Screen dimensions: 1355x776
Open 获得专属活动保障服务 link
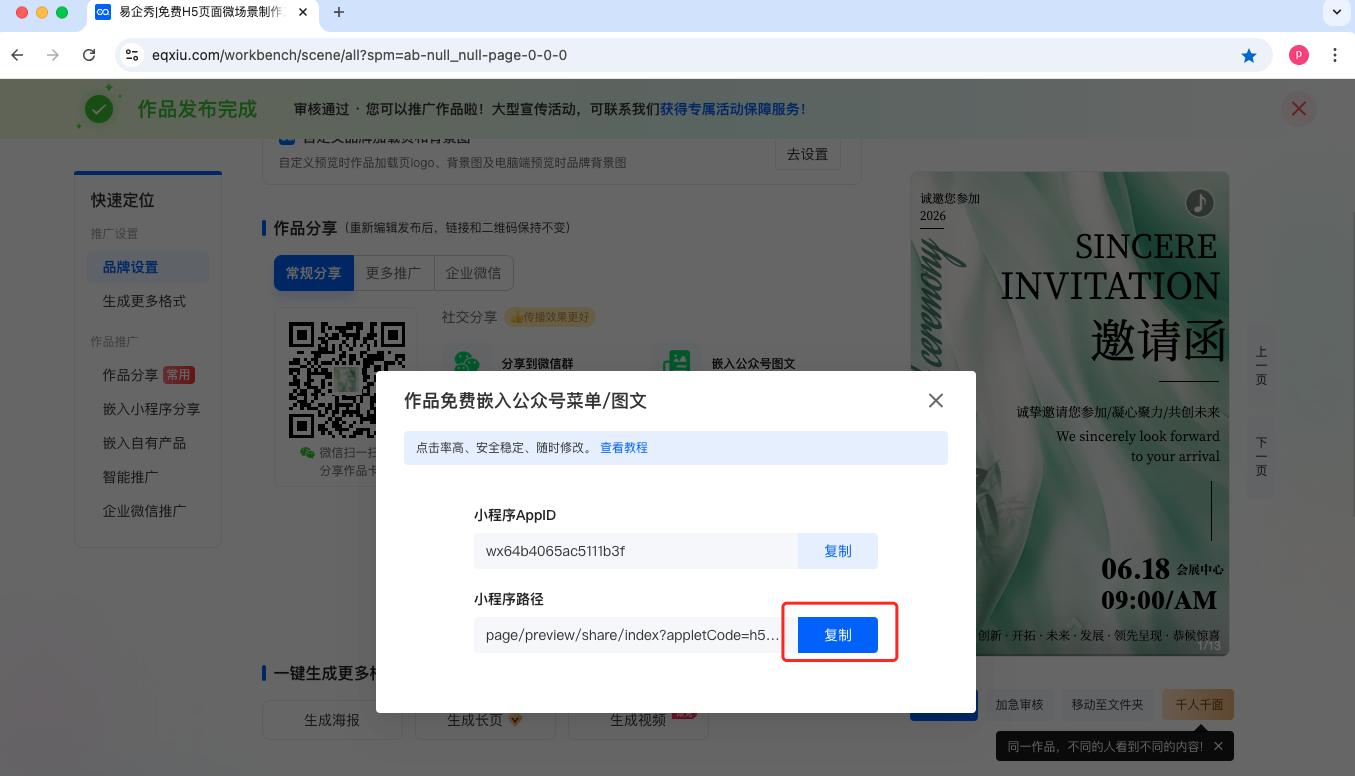pos(732,109)
